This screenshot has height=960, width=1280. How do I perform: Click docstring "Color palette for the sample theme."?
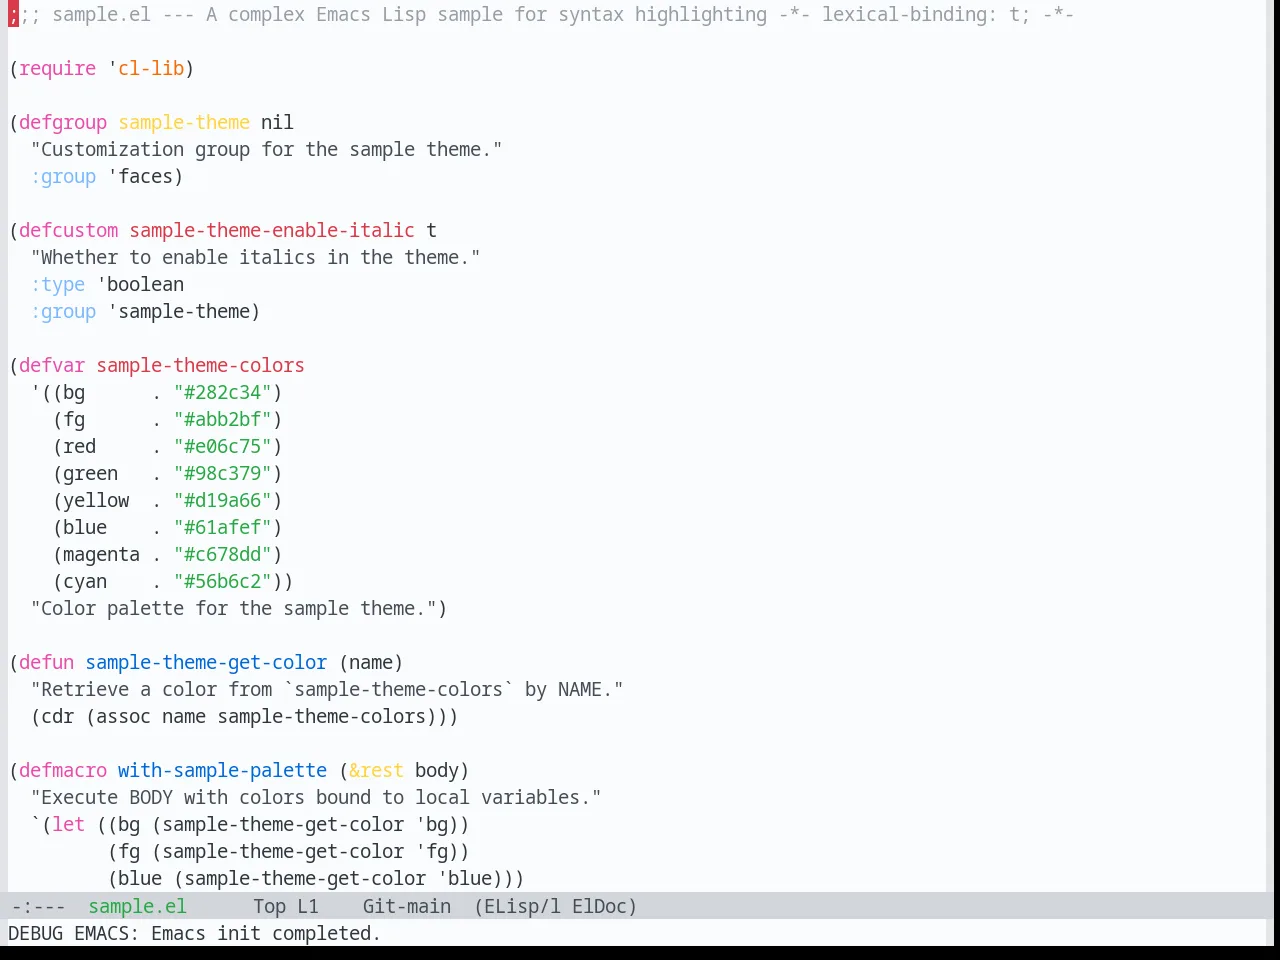coord(233,608)
